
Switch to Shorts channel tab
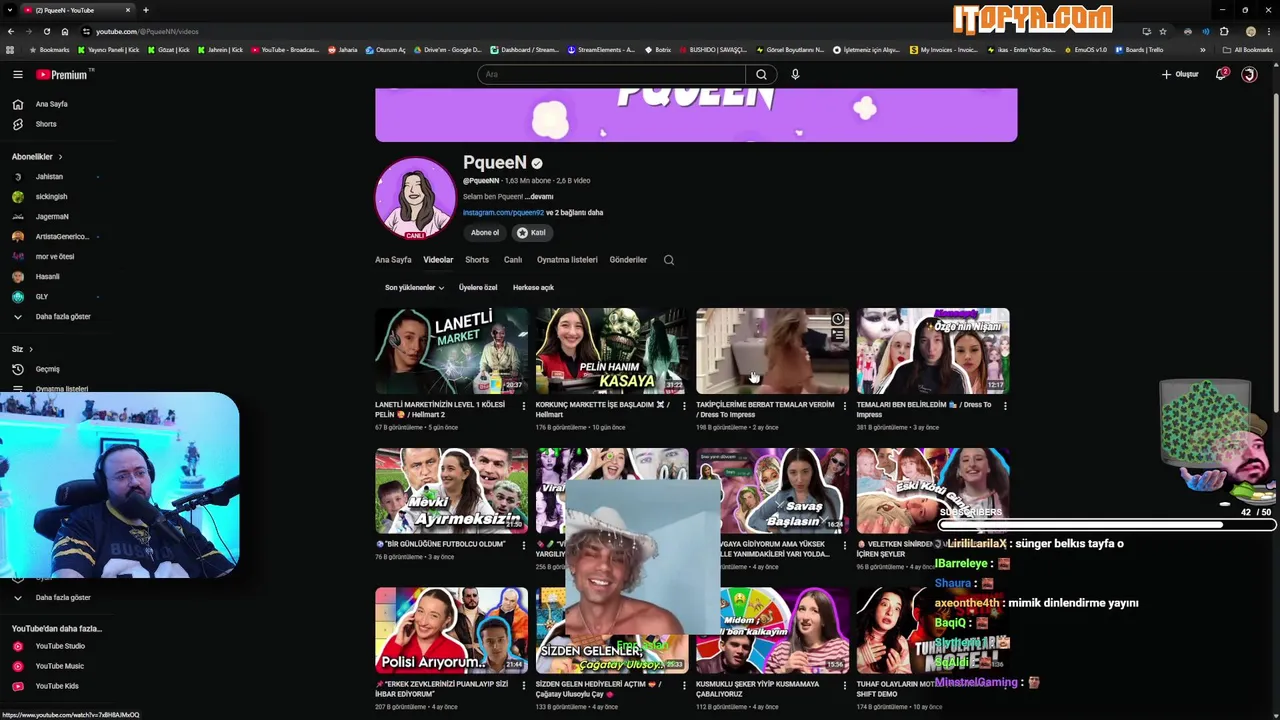(x=477, y=260)
